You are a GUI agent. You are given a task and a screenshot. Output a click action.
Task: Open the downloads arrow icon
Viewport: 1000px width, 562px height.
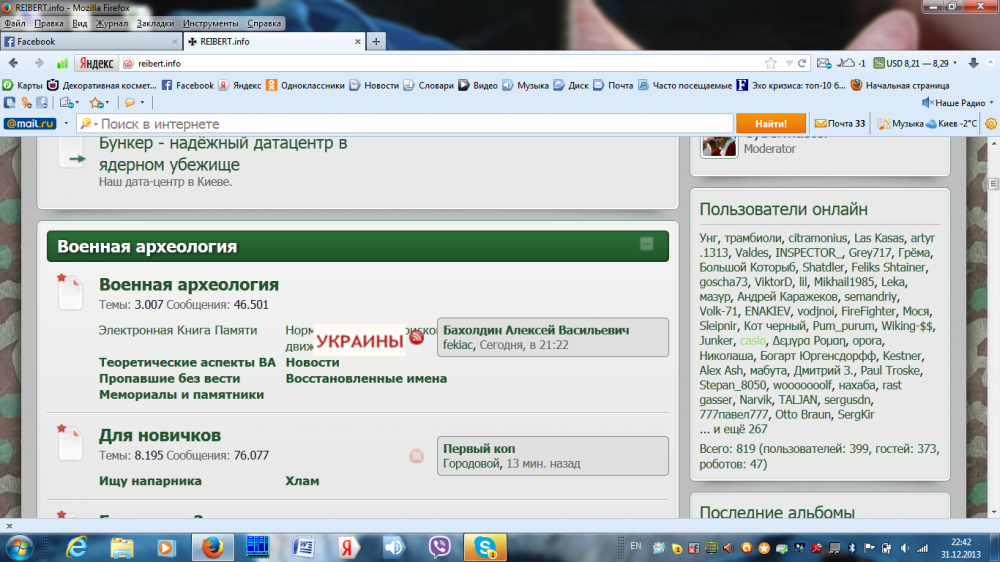point(973,63)
